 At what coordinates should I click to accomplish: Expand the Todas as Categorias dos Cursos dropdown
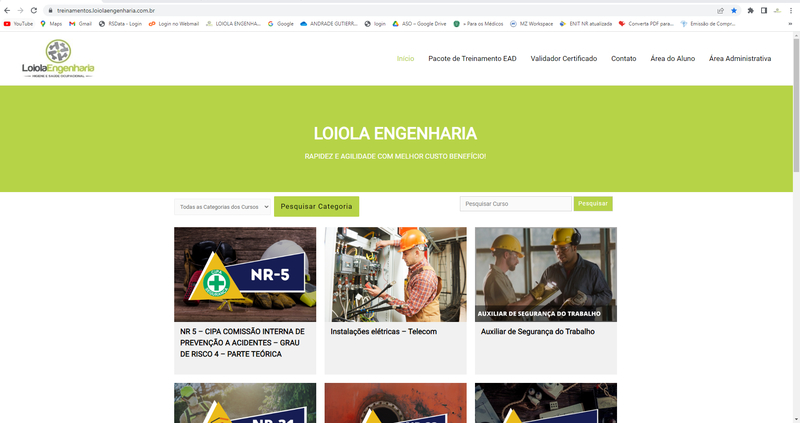(223, 207)
